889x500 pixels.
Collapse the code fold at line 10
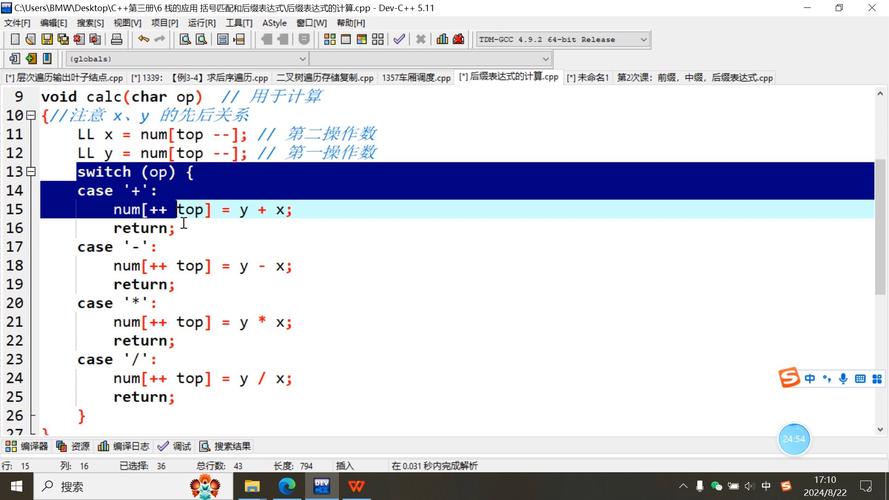(32, 116)
